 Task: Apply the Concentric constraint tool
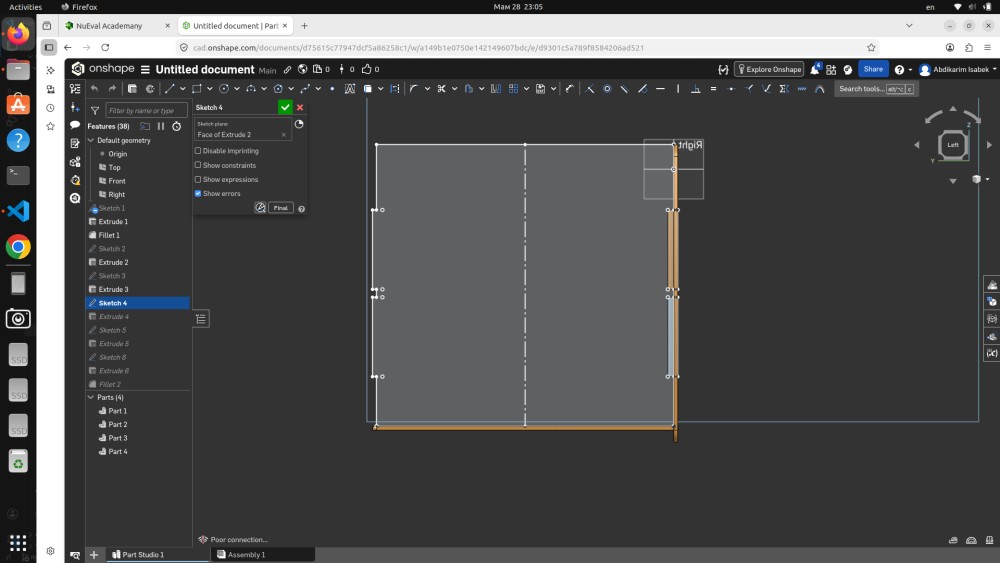tap(607, 89)
